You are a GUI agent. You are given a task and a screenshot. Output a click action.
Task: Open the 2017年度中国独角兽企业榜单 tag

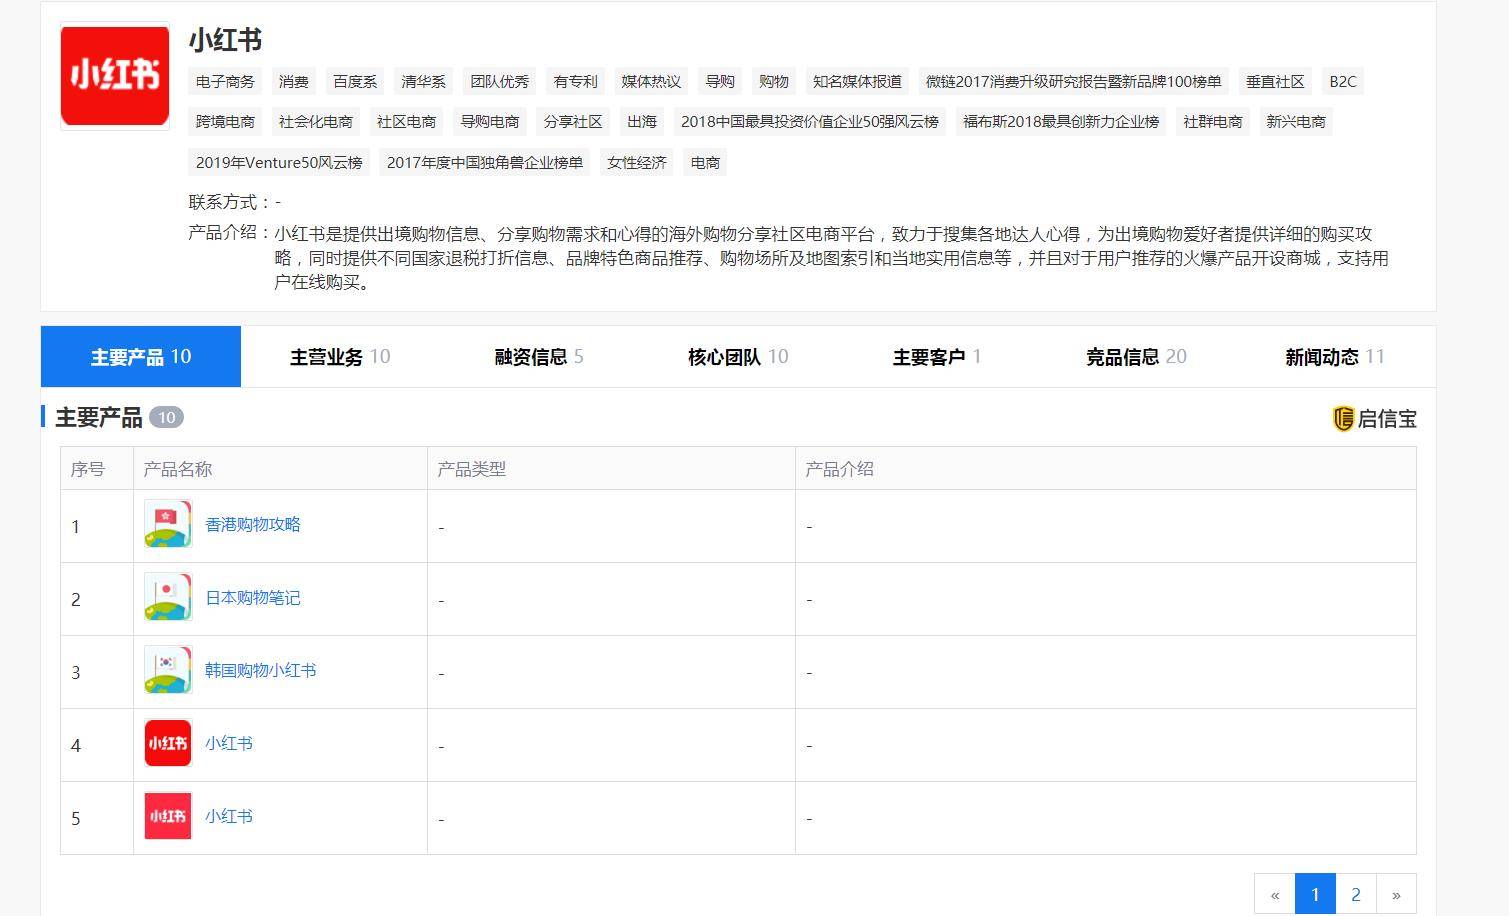tap(485, 162)
